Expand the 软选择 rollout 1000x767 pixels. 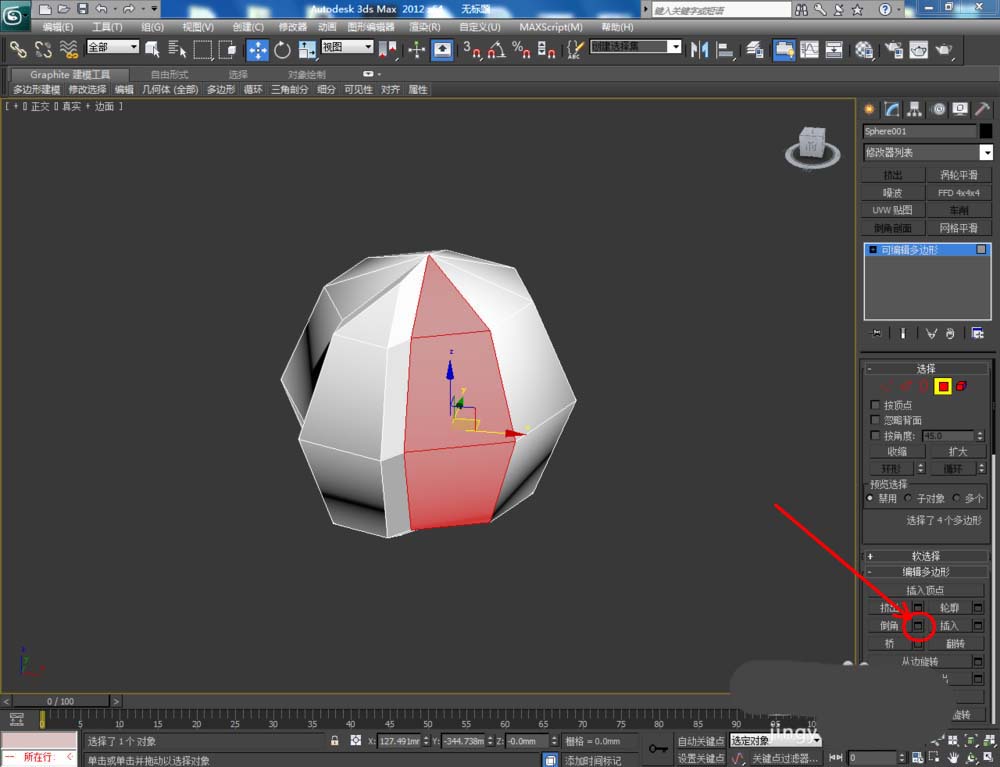[926, 556]
